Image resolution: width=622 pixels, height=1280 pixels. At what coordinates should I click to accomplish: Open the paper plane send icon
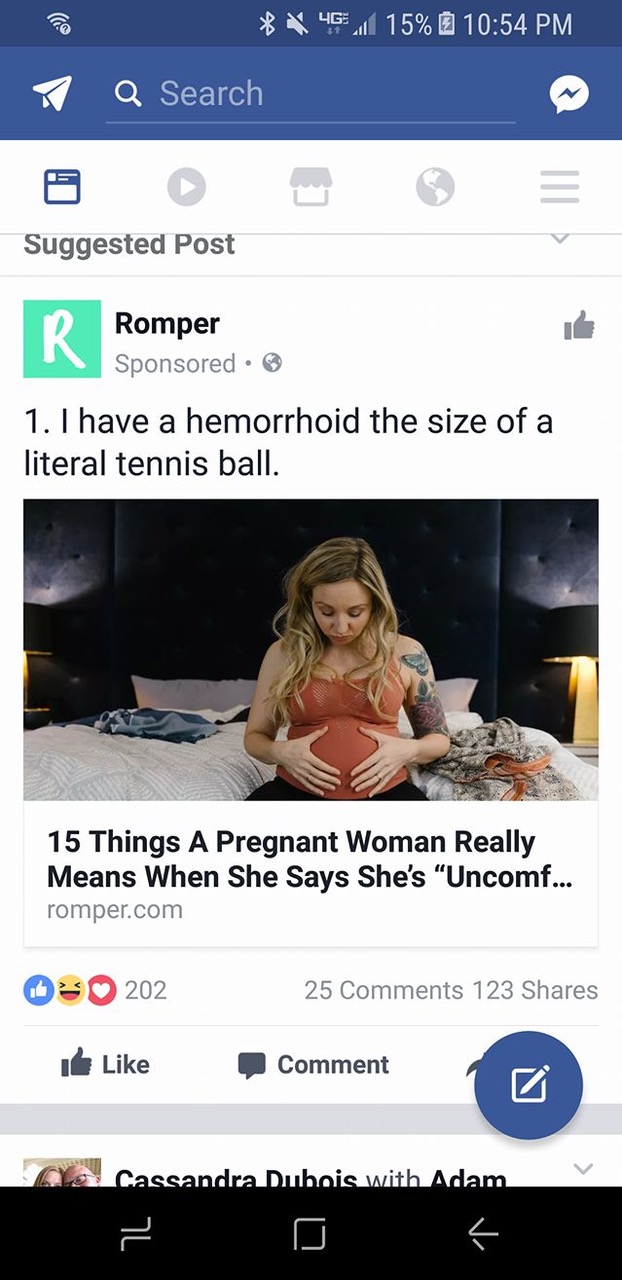coord(52,93)
